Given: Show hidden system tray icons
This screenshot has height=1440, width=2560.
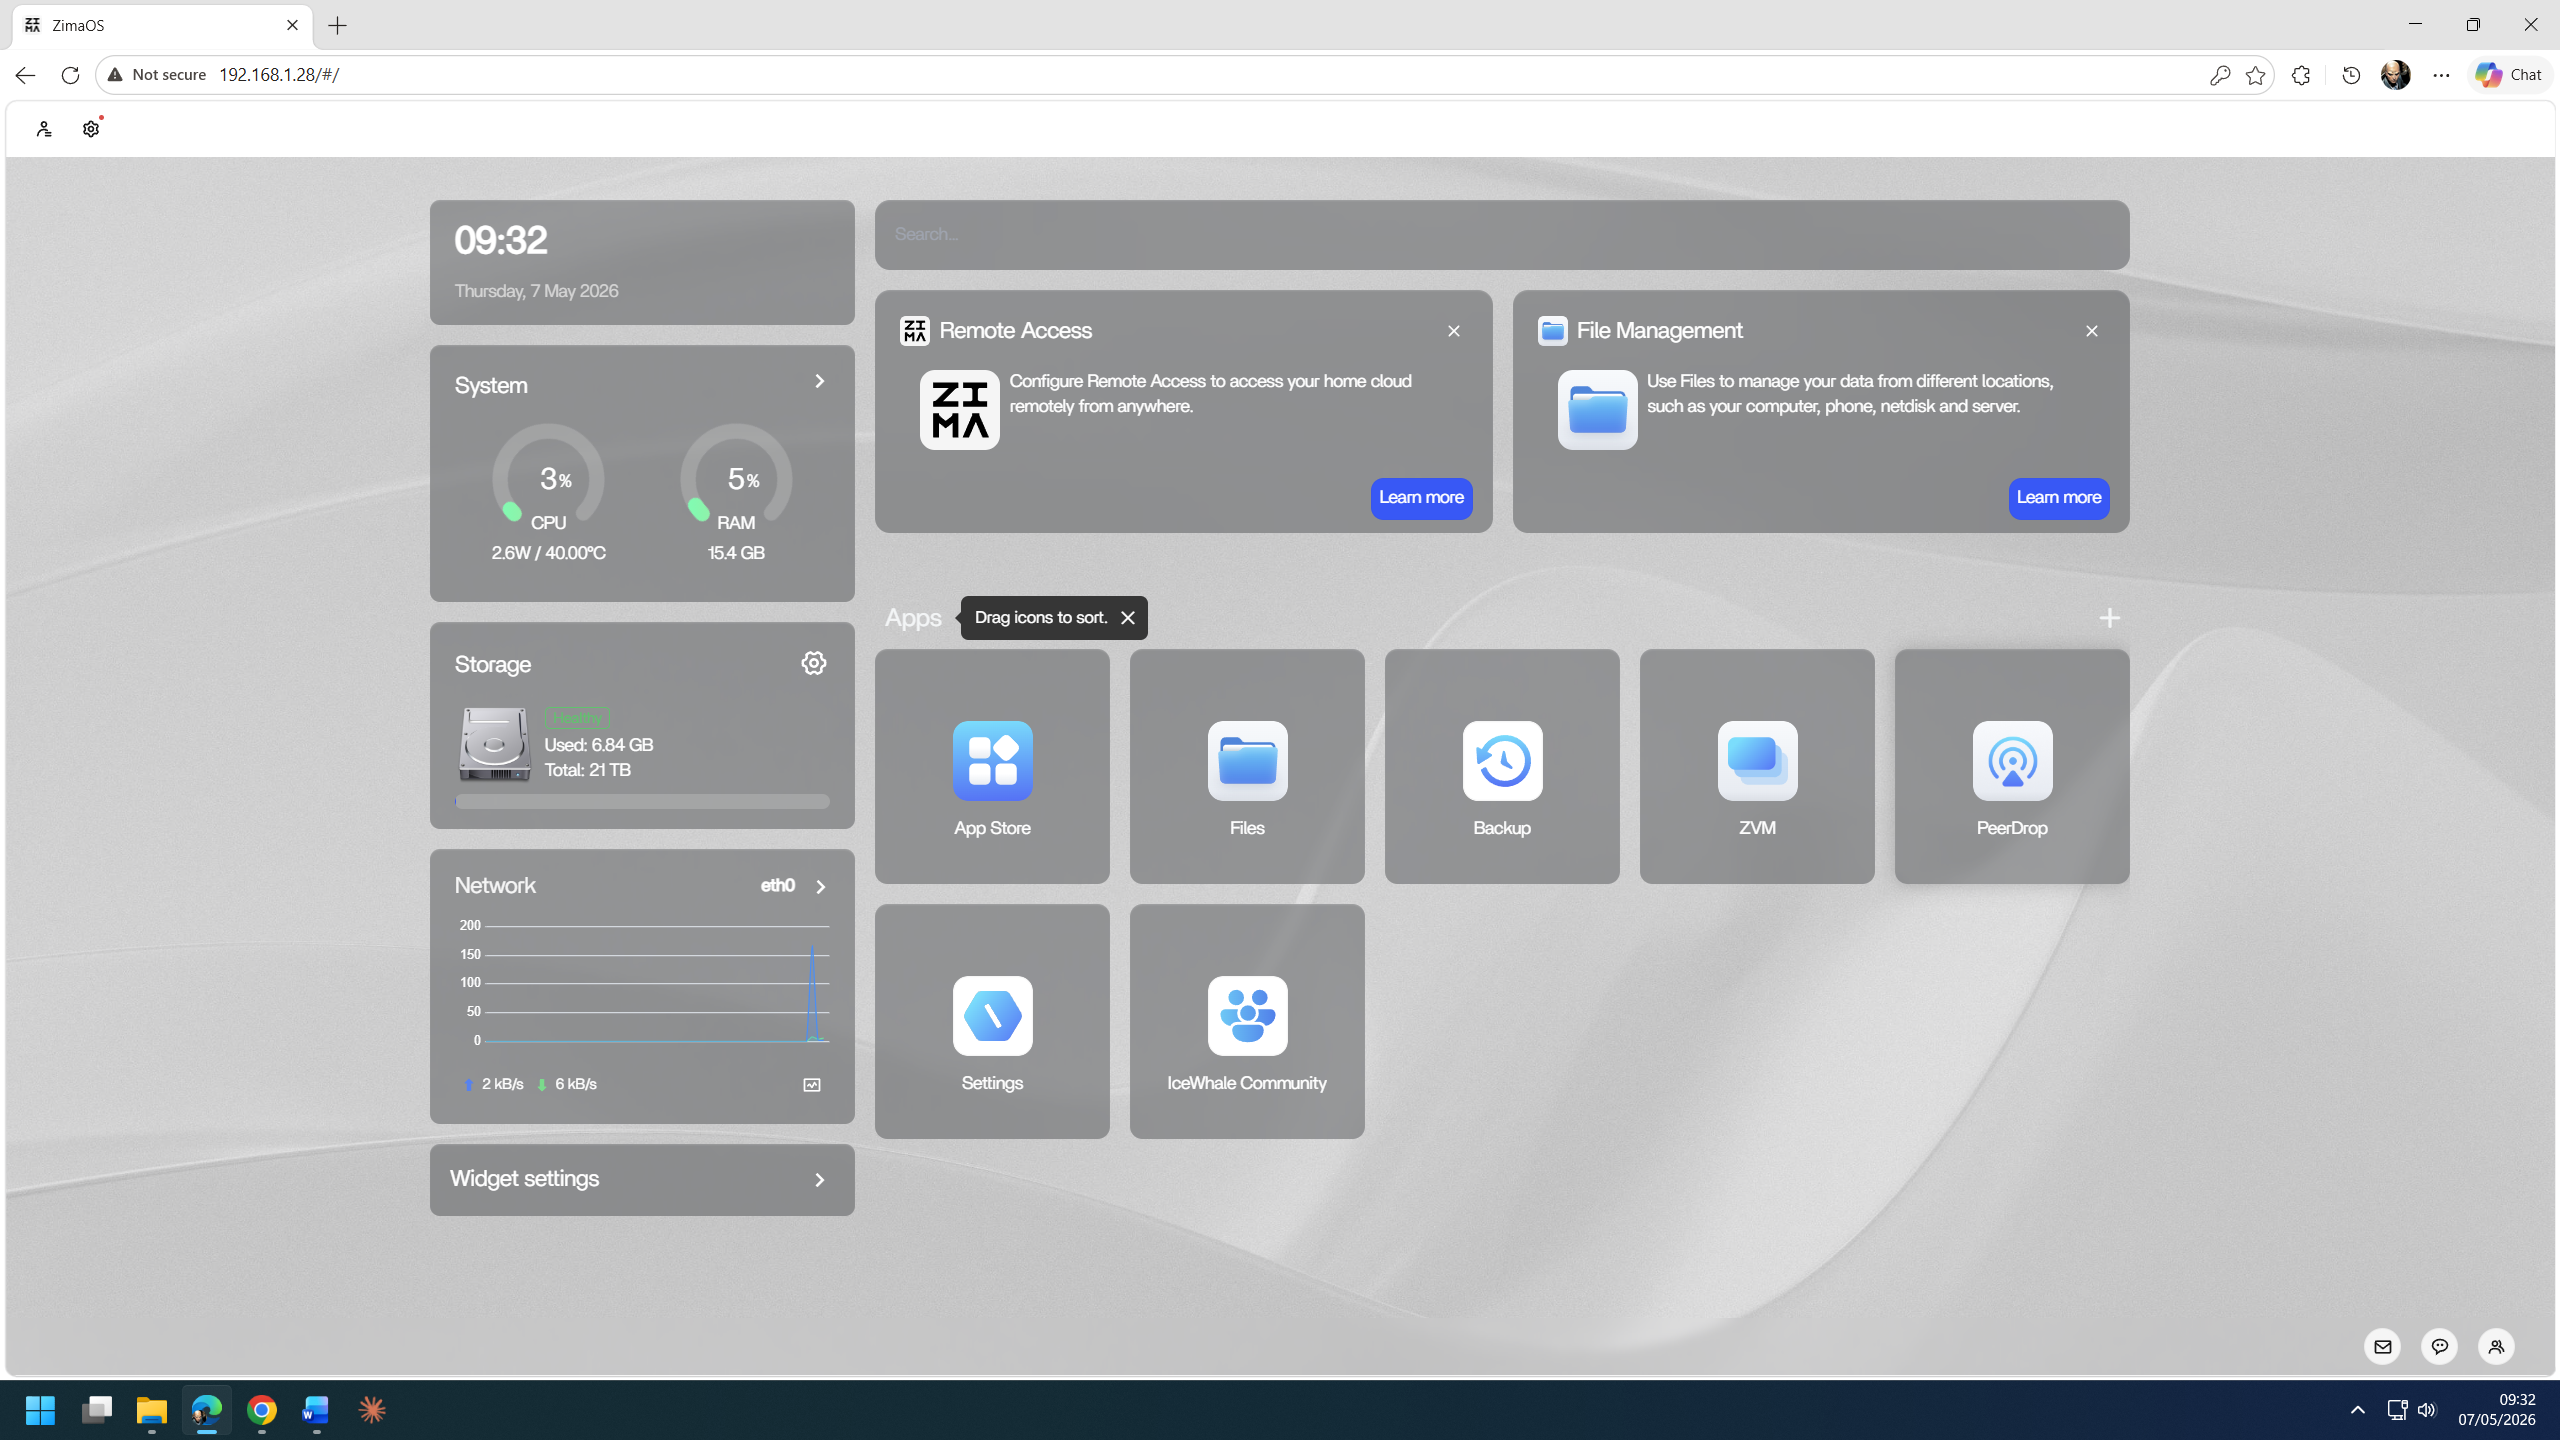Looking at the screenshot, I should (x=2357, y=1410).
